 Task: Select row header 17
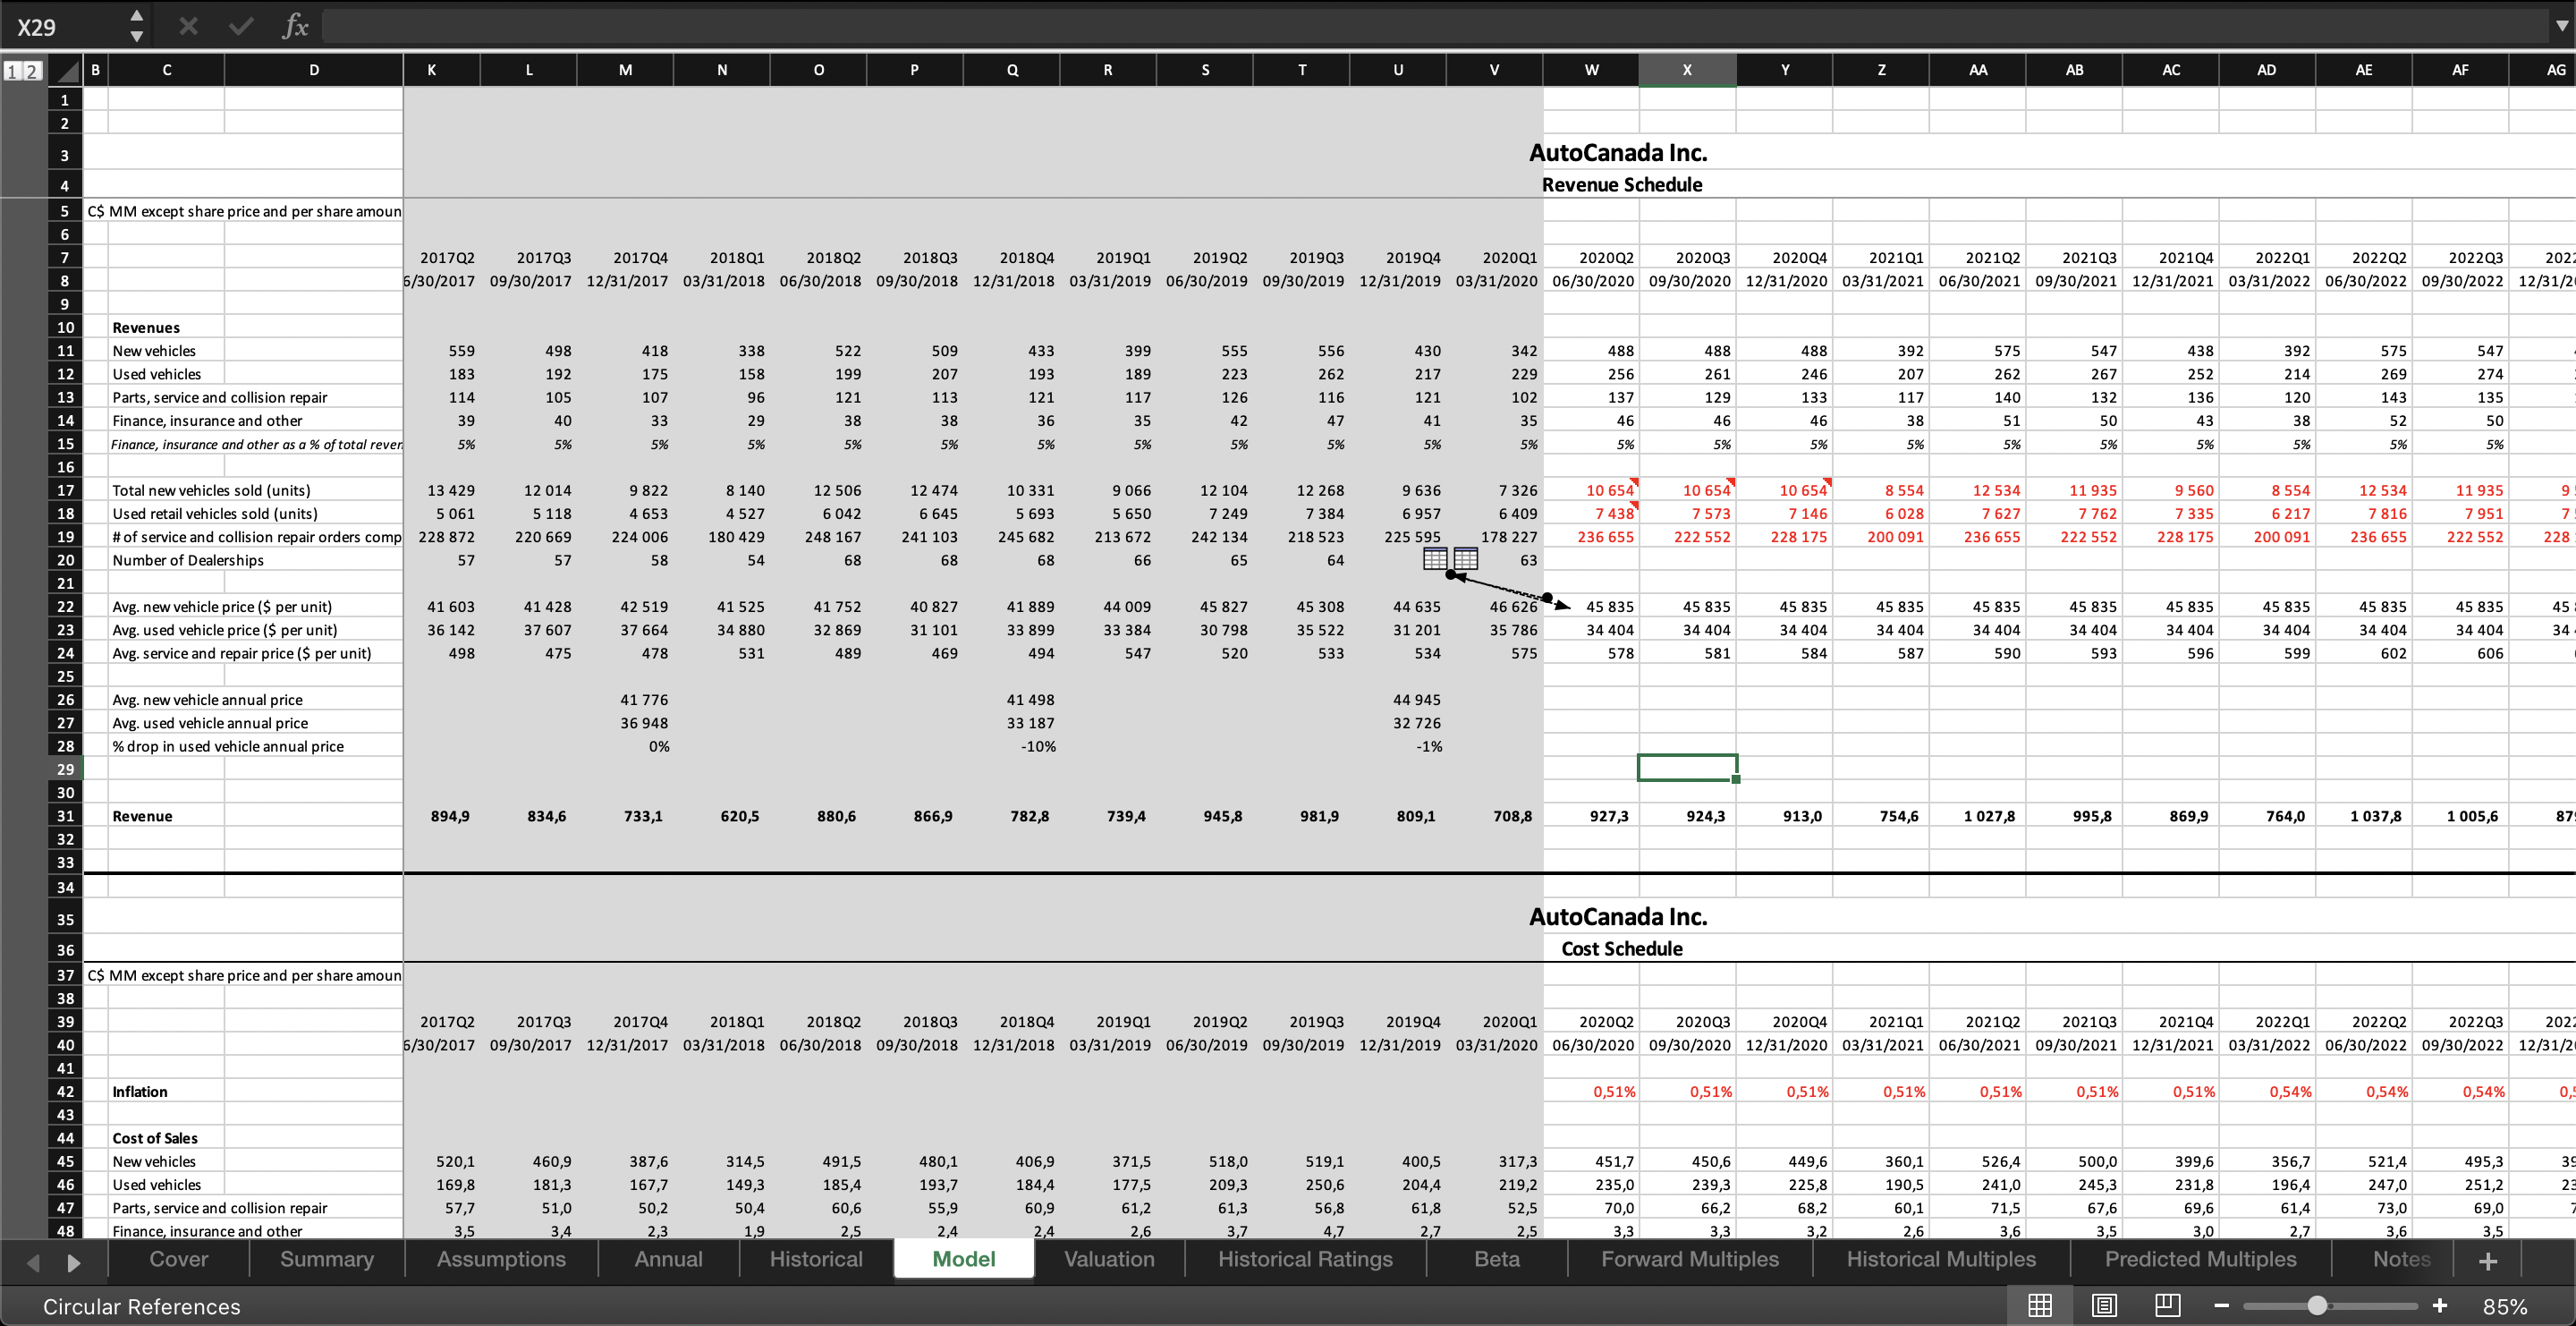point(65,490)
